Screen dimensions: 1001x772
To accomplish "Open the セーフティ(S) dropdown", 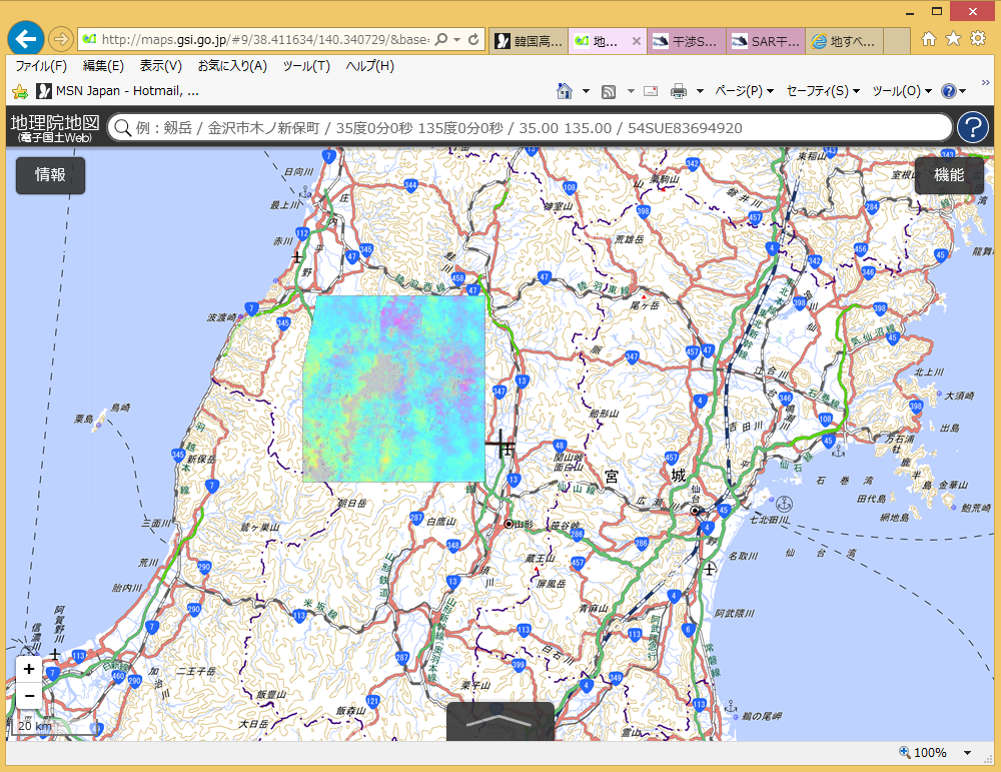I will pos(823,91).
